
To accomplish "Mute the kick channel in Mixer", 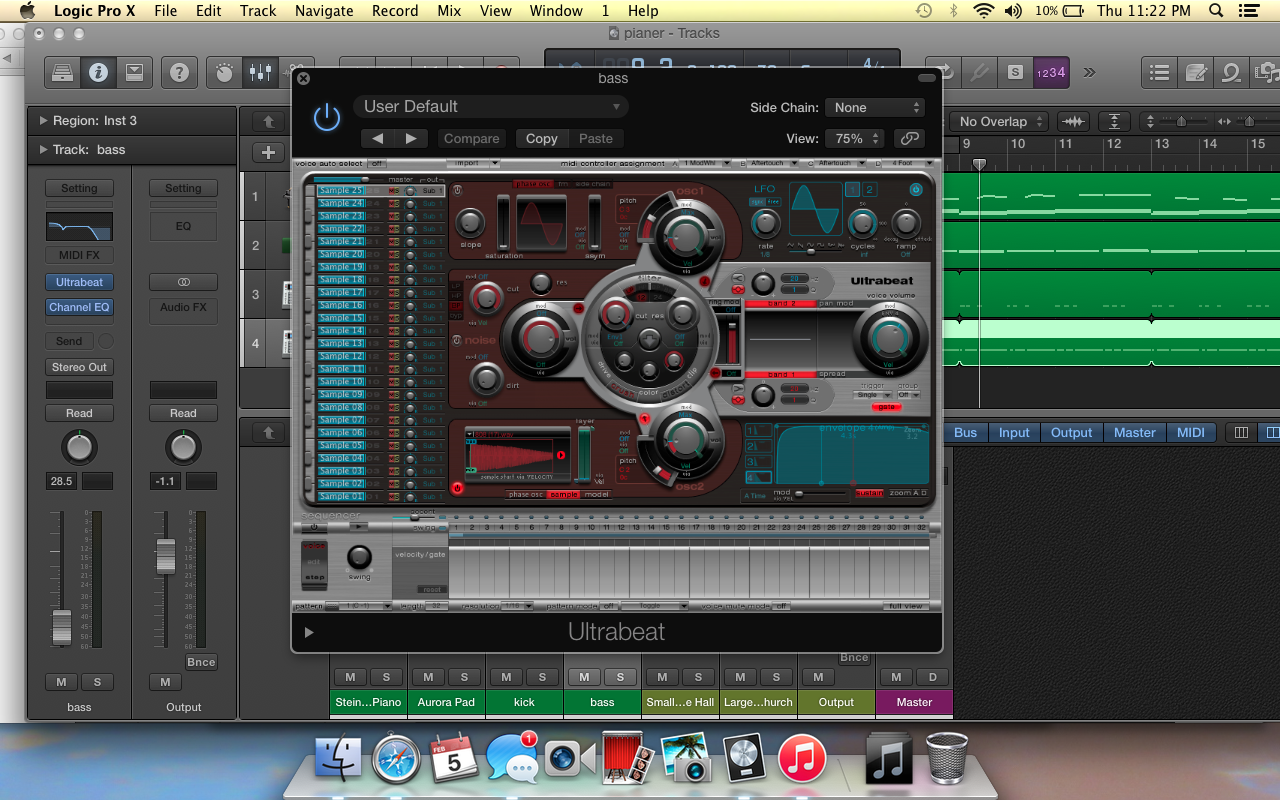I will (x=506, y=677).
